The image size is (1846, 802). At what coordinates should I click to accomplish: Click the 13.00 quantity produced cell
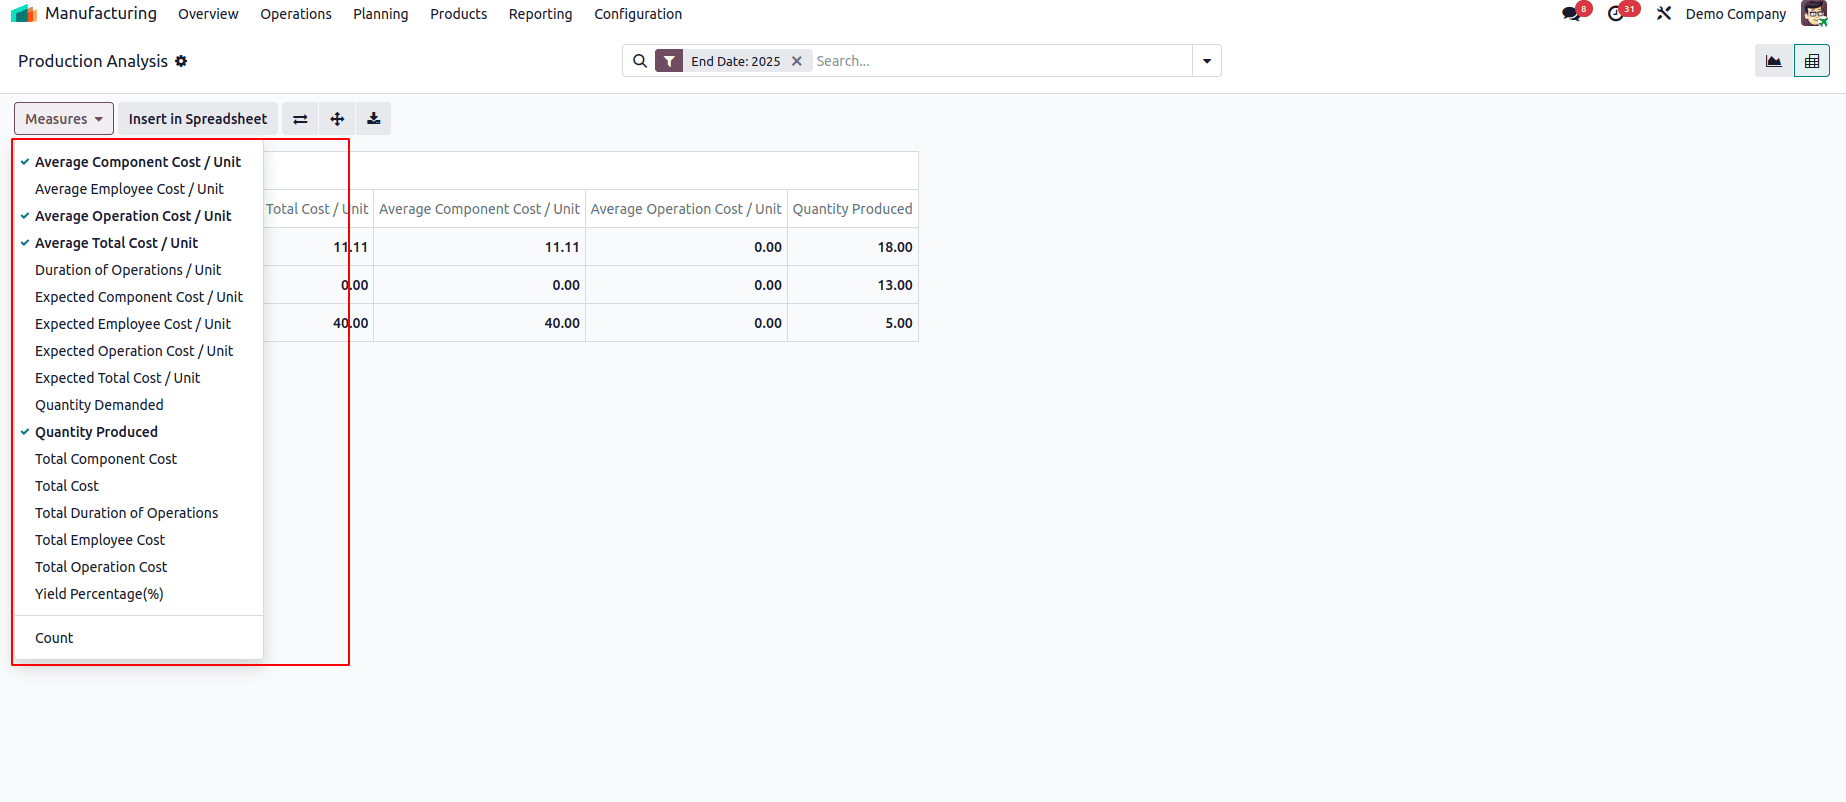click(x=853, y=285)
